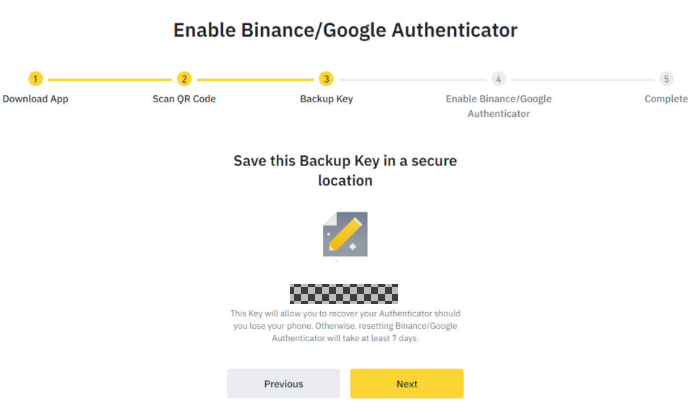Screen dimensions: 696x413
Task: Click the Save this Backup Key heading
Action: pos(345,171)
